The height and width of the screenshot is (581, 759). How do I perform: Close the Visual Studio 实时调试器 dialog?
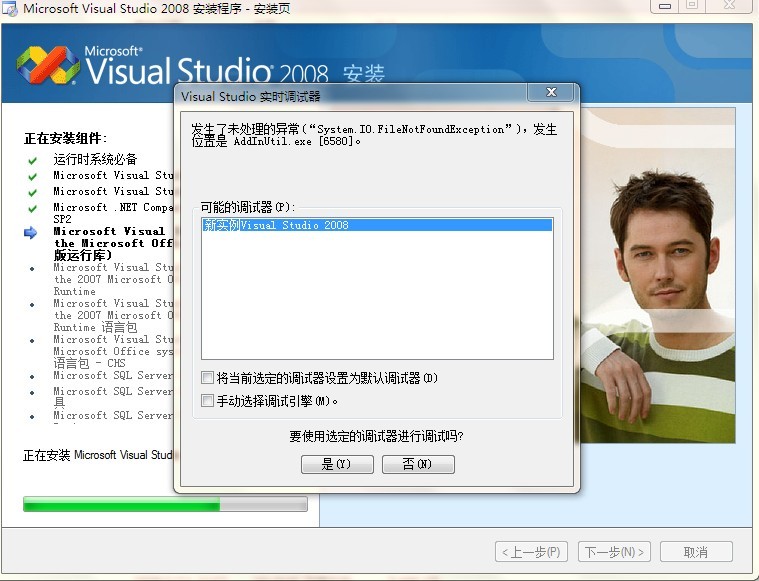click(x=551, y=92)
